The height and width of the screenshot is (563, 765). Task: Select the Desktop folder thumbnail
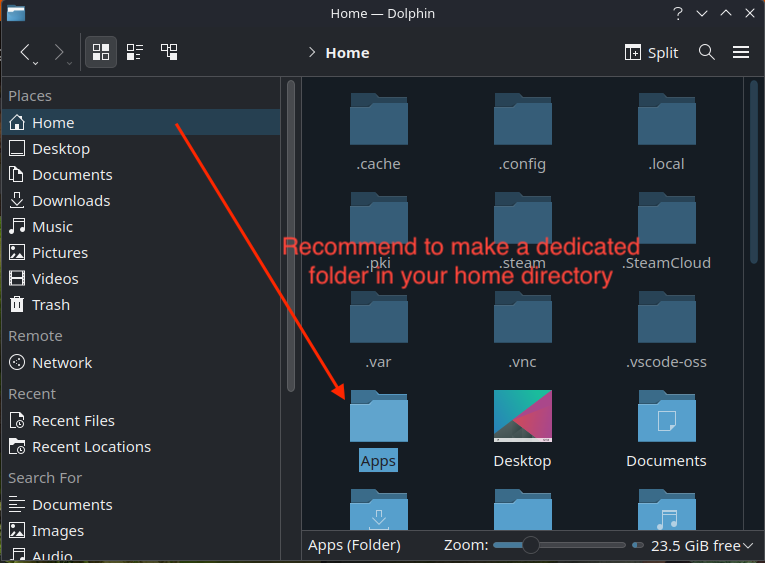tap(522, 416)
